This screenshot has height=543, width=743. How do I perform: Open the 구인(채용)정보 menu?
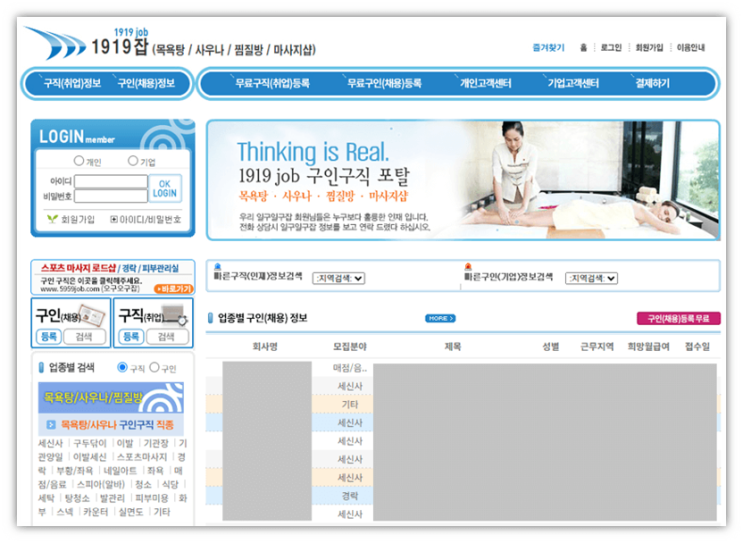pyautogui.click(x=146, y=83)
